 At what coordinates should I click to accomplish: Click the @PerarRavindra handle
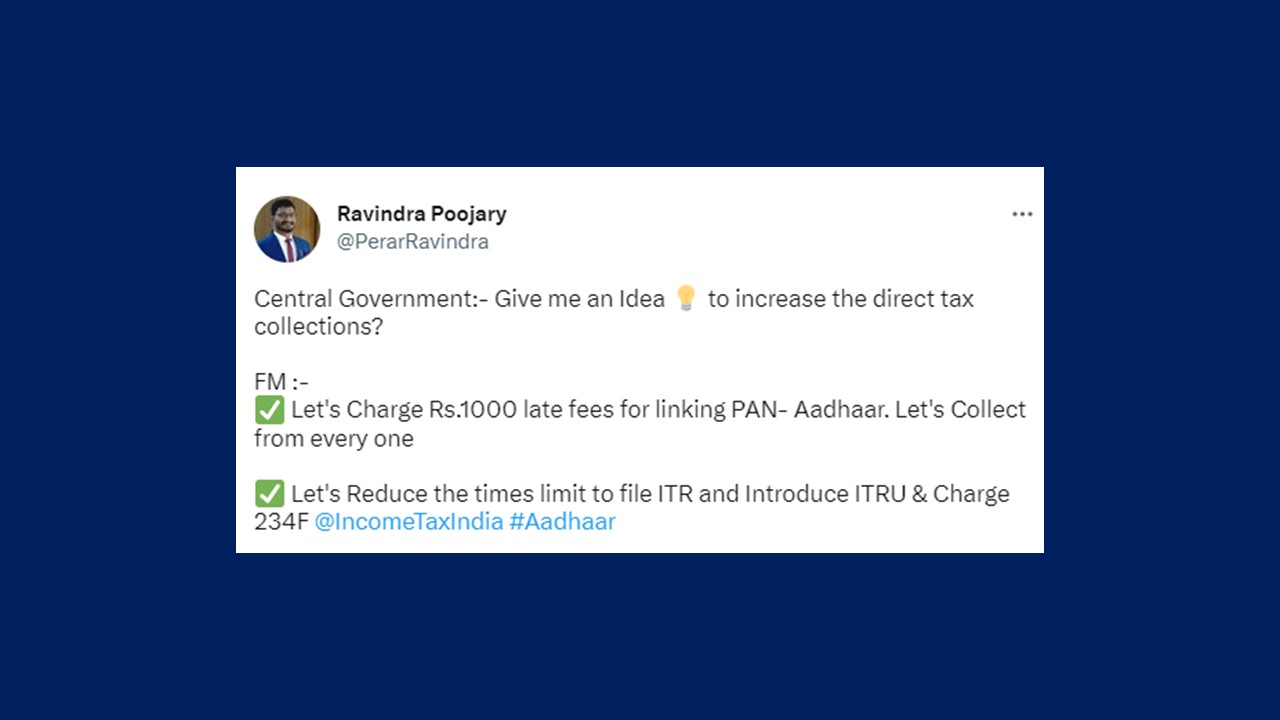(x=412, y=242)
